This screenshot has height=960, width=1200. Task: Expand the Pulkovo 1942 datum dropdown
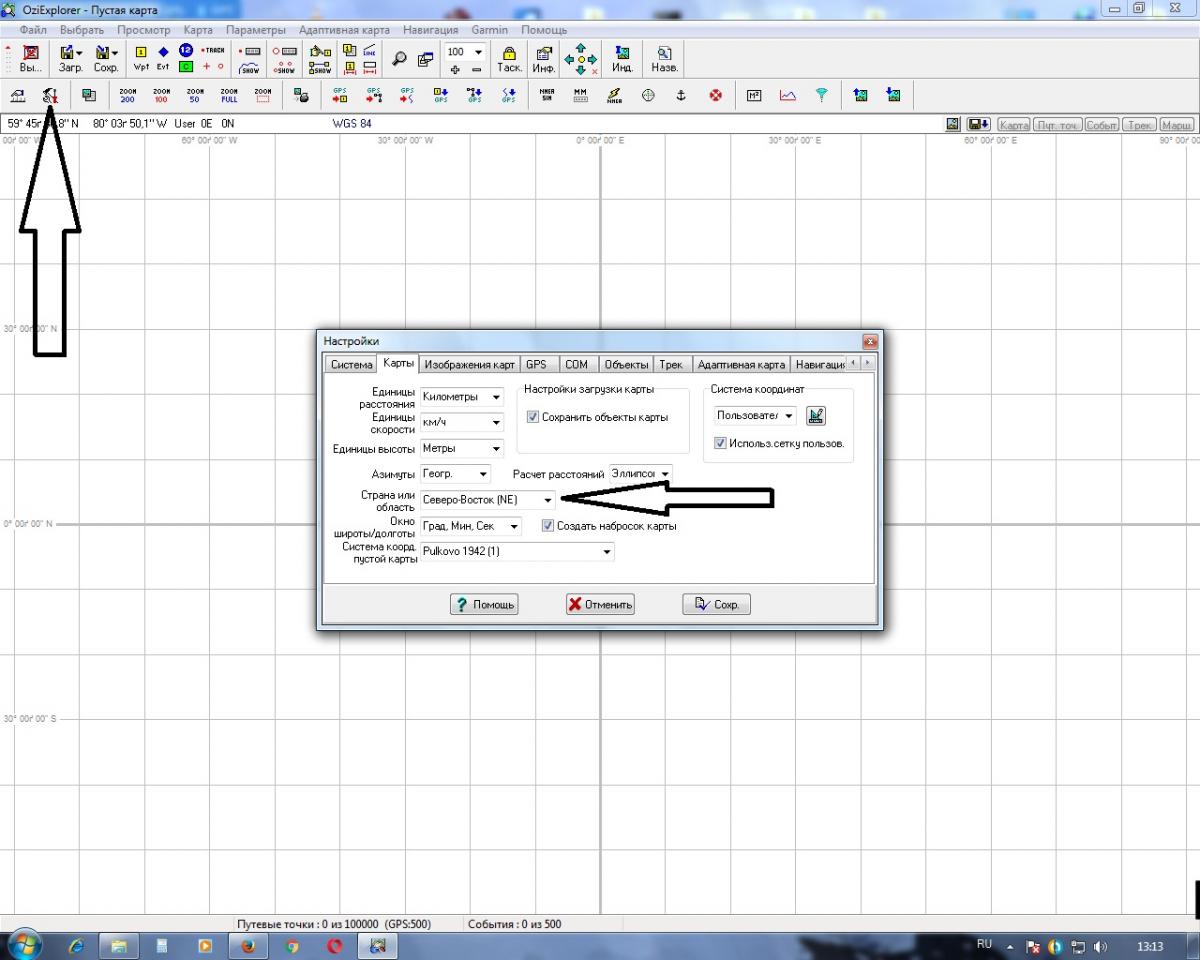[x=605, y=552]
